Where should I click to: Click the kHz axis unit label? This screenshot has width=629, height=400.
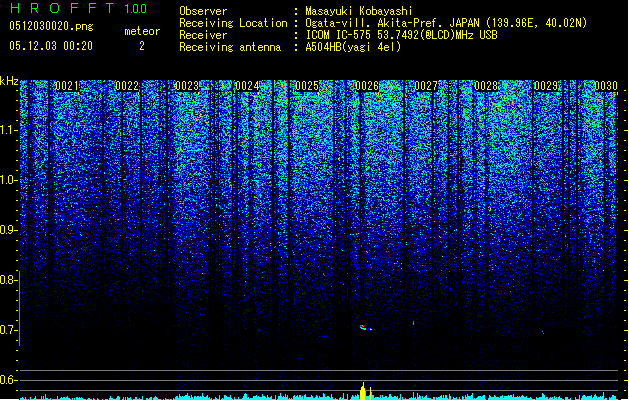9,81
